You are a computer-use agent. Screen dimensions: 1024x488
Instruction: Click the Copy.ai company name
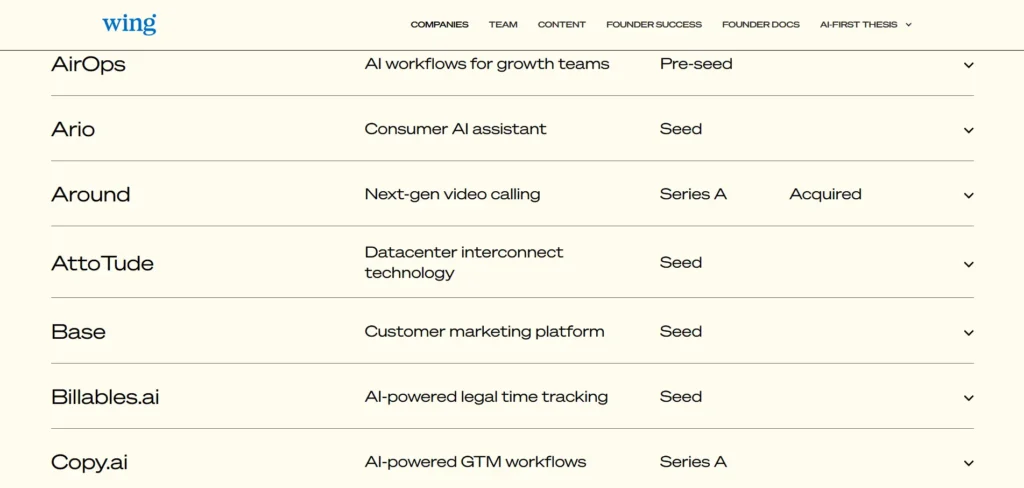89,463
